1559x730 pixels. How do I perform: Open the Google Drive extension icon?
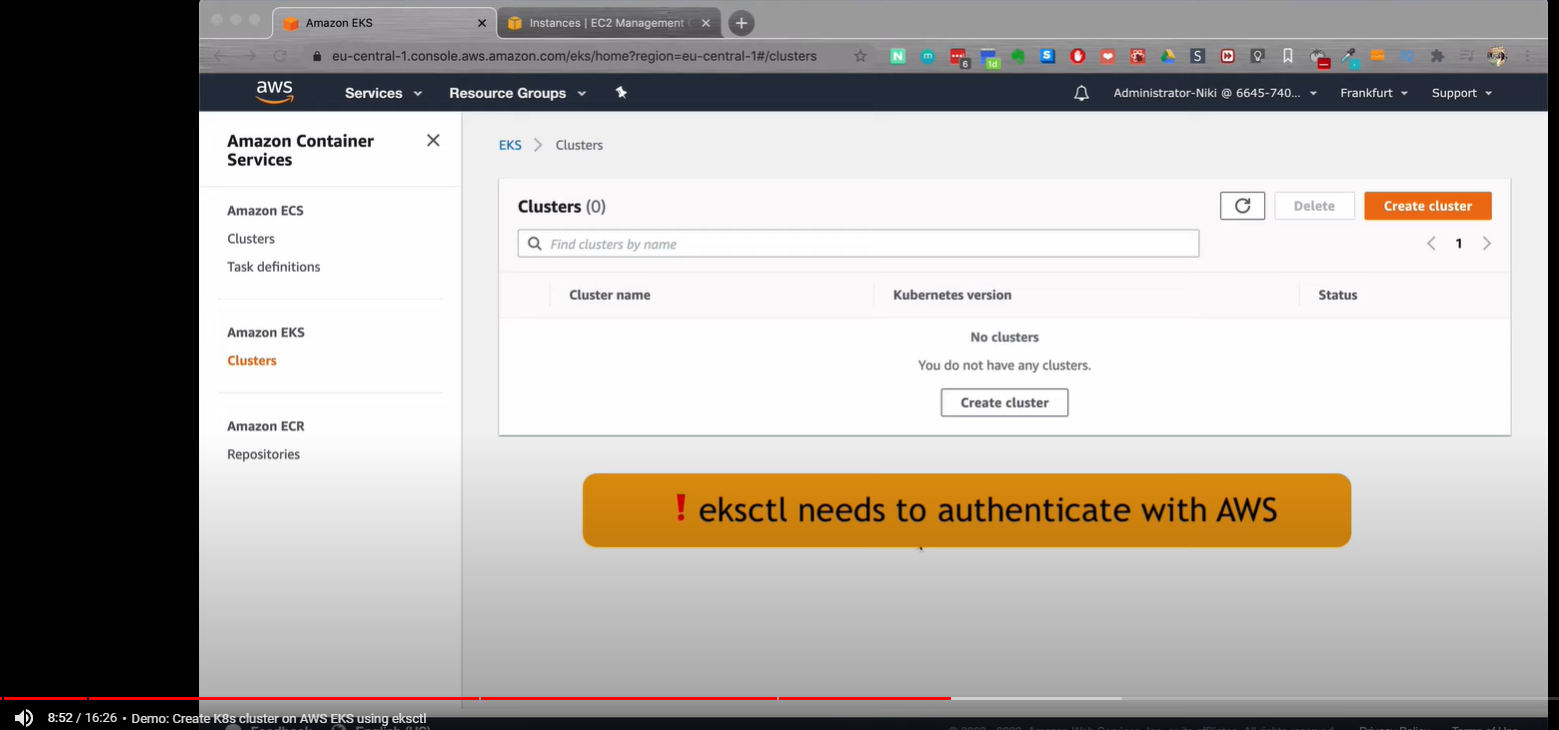[x=1168, y=56]
